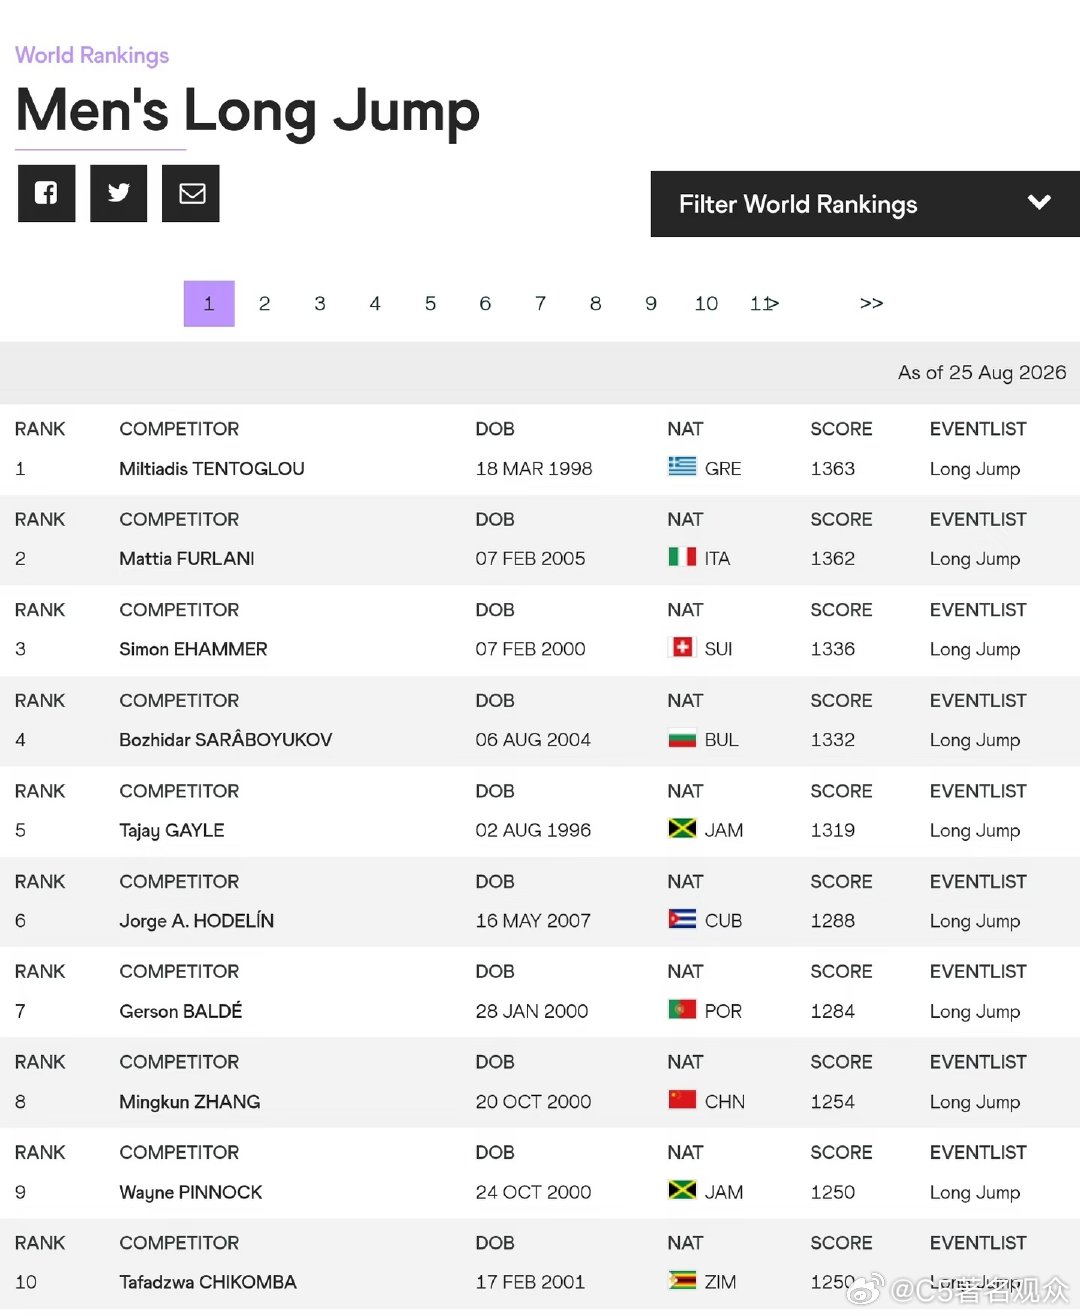Open Simon EHAMMER competitor profile
Viewport: 1080px width, 1316px height.
193,649
